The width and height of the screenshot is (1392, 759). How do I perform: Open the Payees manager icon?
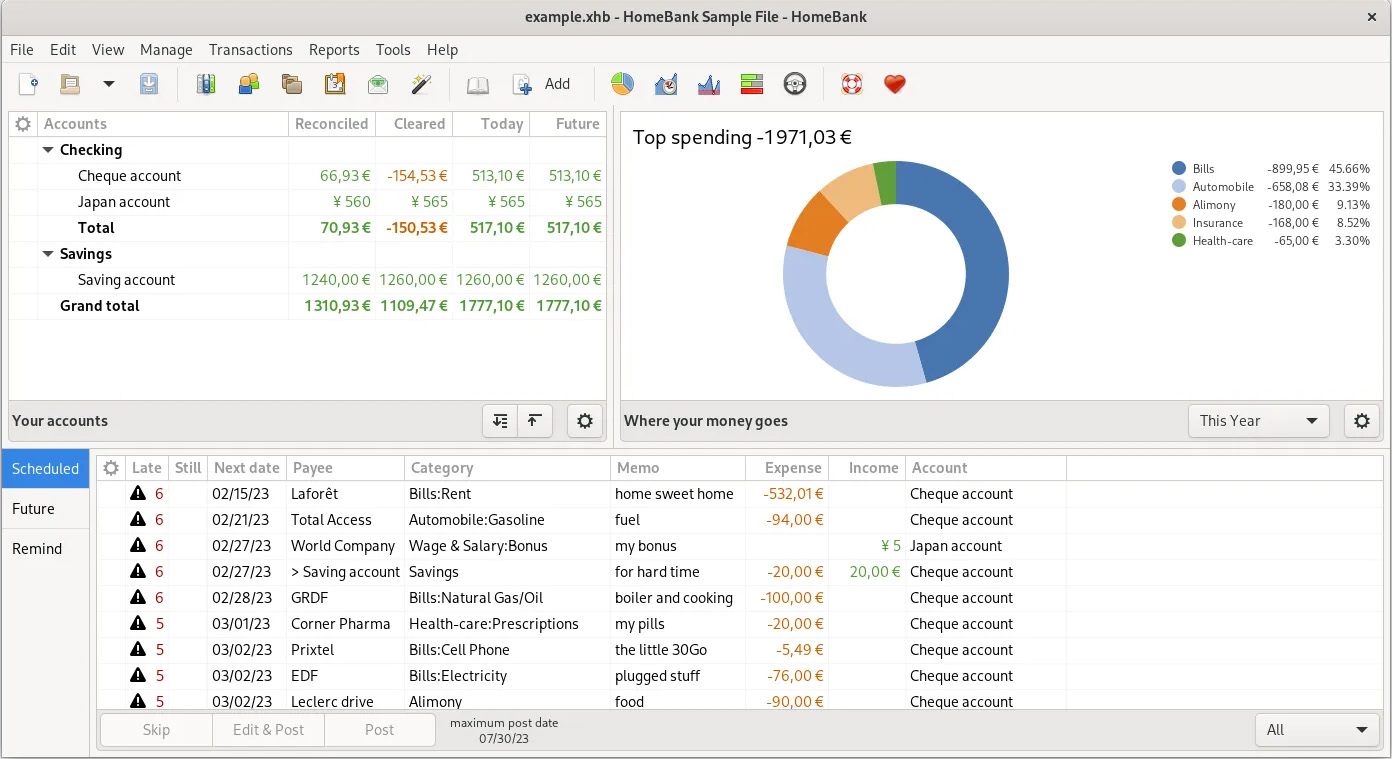pyautogui.click(x=249, y=85)
